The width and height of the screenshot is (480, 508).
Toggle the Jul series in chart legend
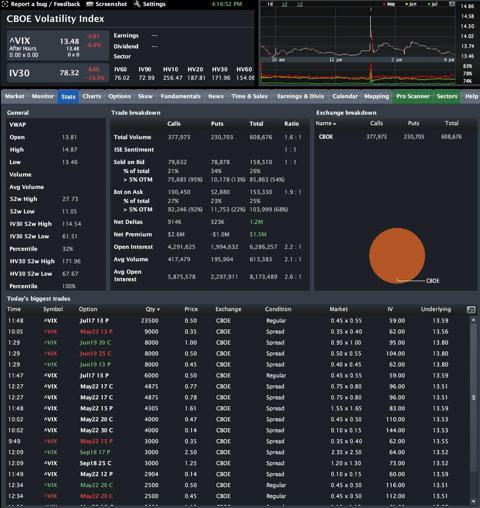(432, 4)
